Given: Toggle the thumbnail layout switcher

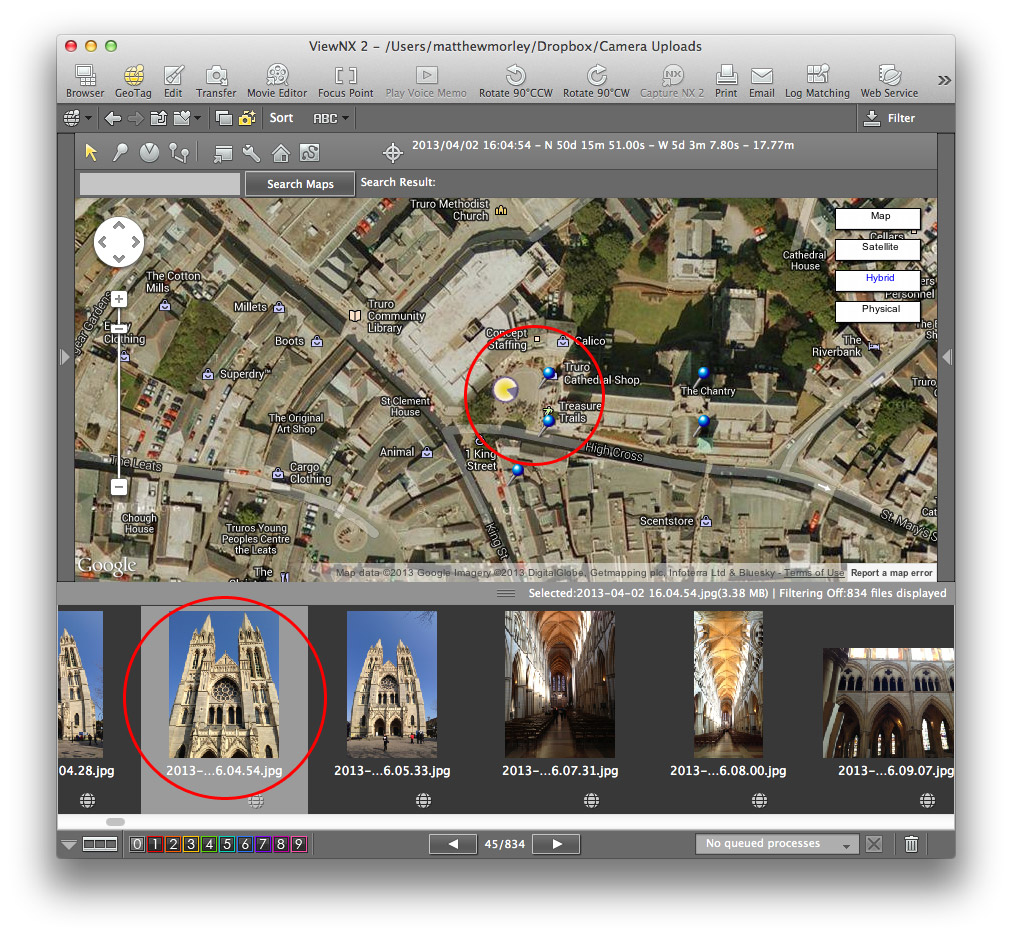Looking at the screenshot, I should pyautogui.click(x=100, y=844).
